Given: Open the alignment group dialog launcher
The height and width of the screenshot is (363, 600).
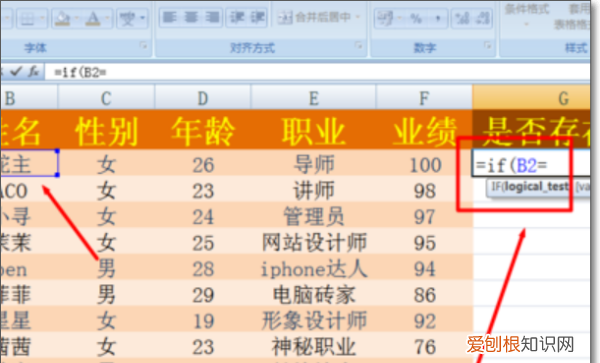Looking at the screenshot, I should coord(359,46).
